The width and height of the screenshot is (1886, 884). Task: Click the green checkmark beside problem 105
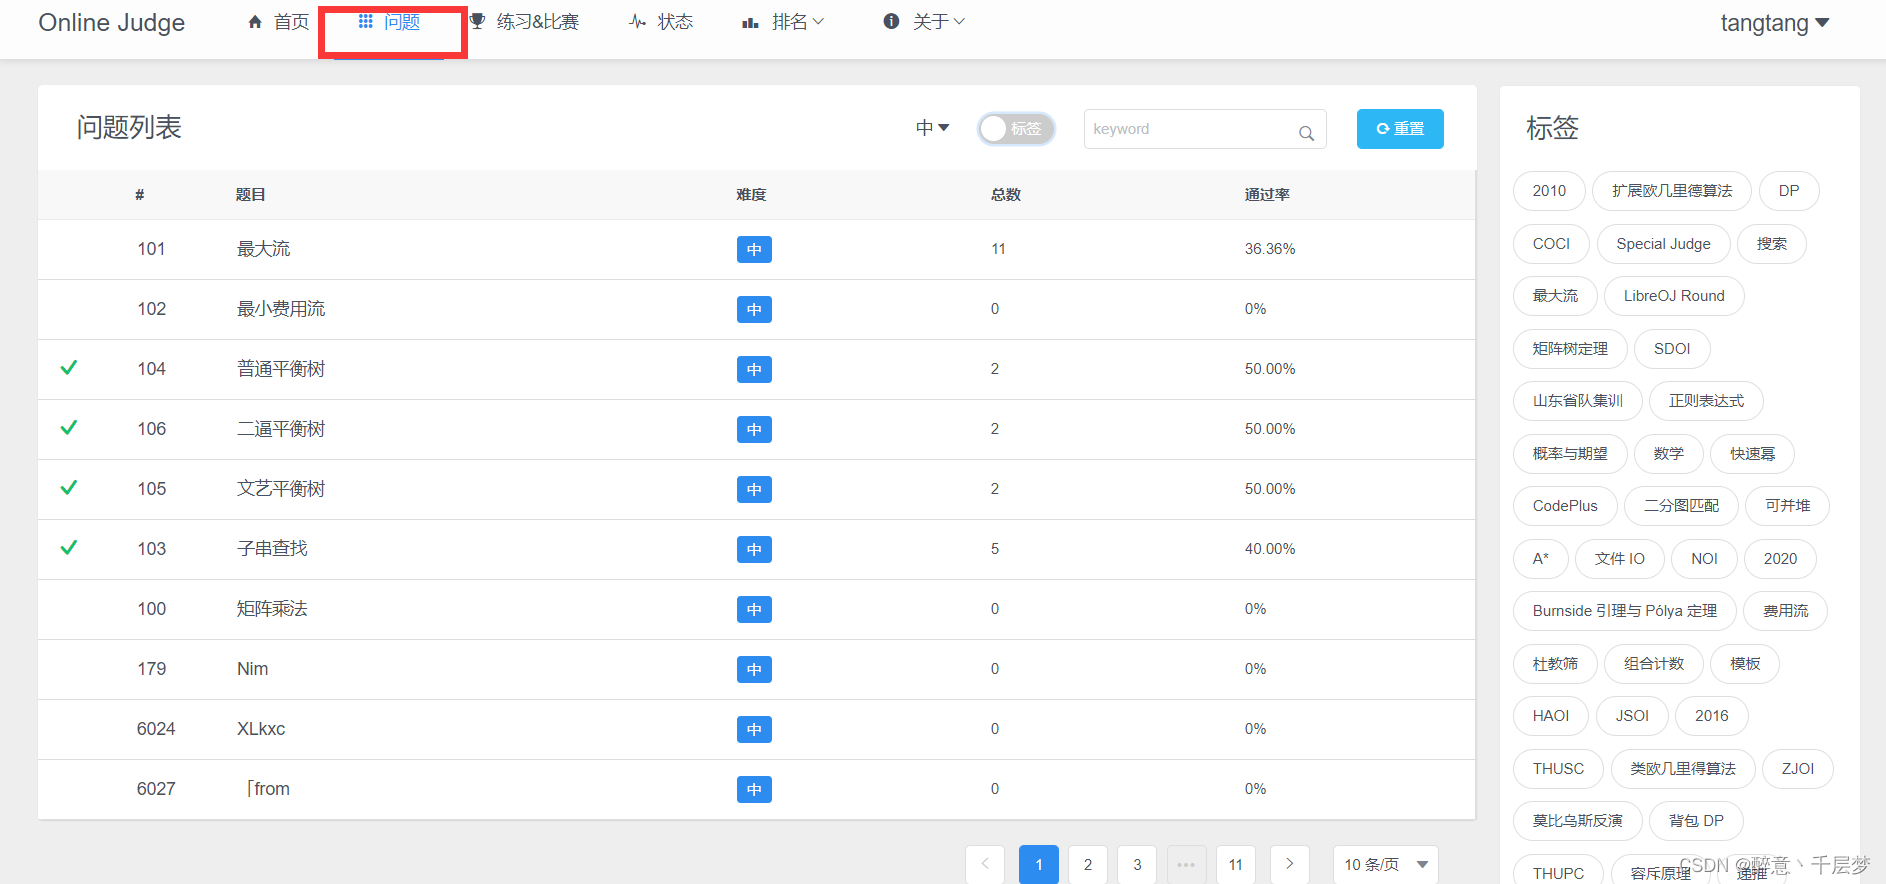pyautogui.click(x=69, y=488)
